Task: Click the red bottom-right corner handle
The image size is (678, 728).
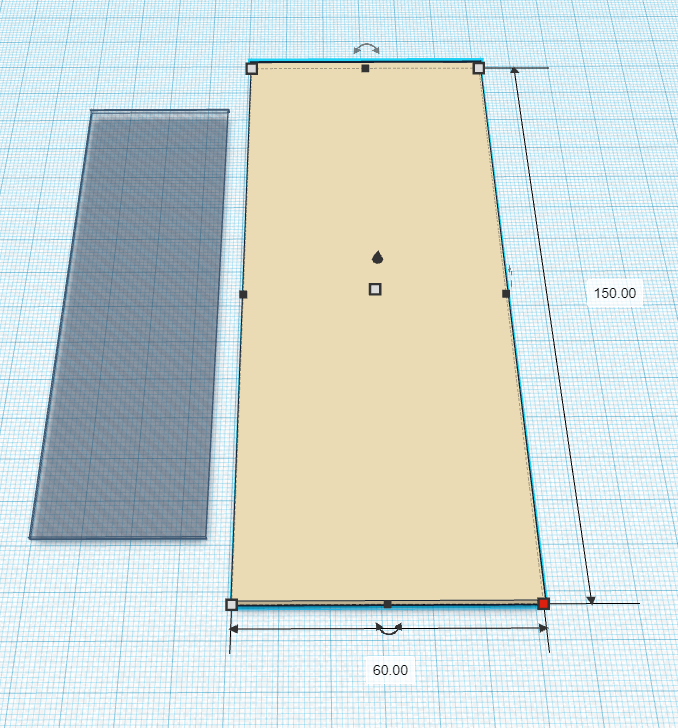Action: [543, 604]
